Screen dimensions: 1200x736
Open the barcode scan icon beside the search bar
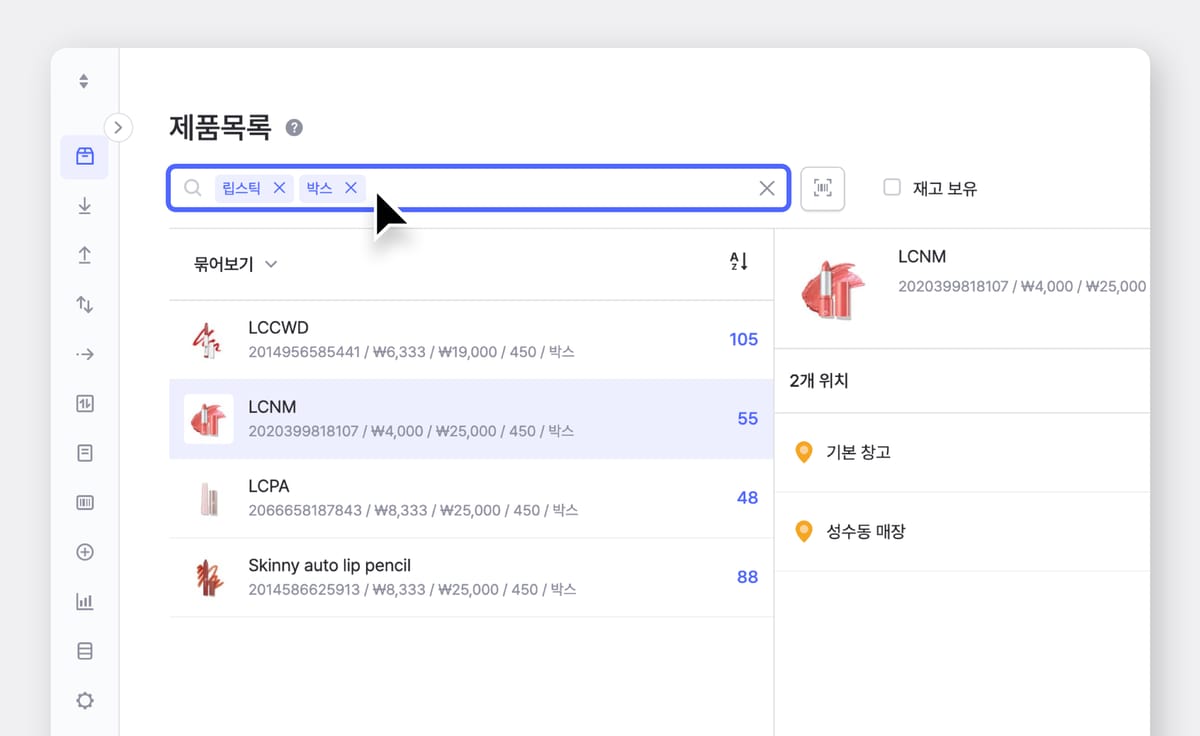pos(822,188)
